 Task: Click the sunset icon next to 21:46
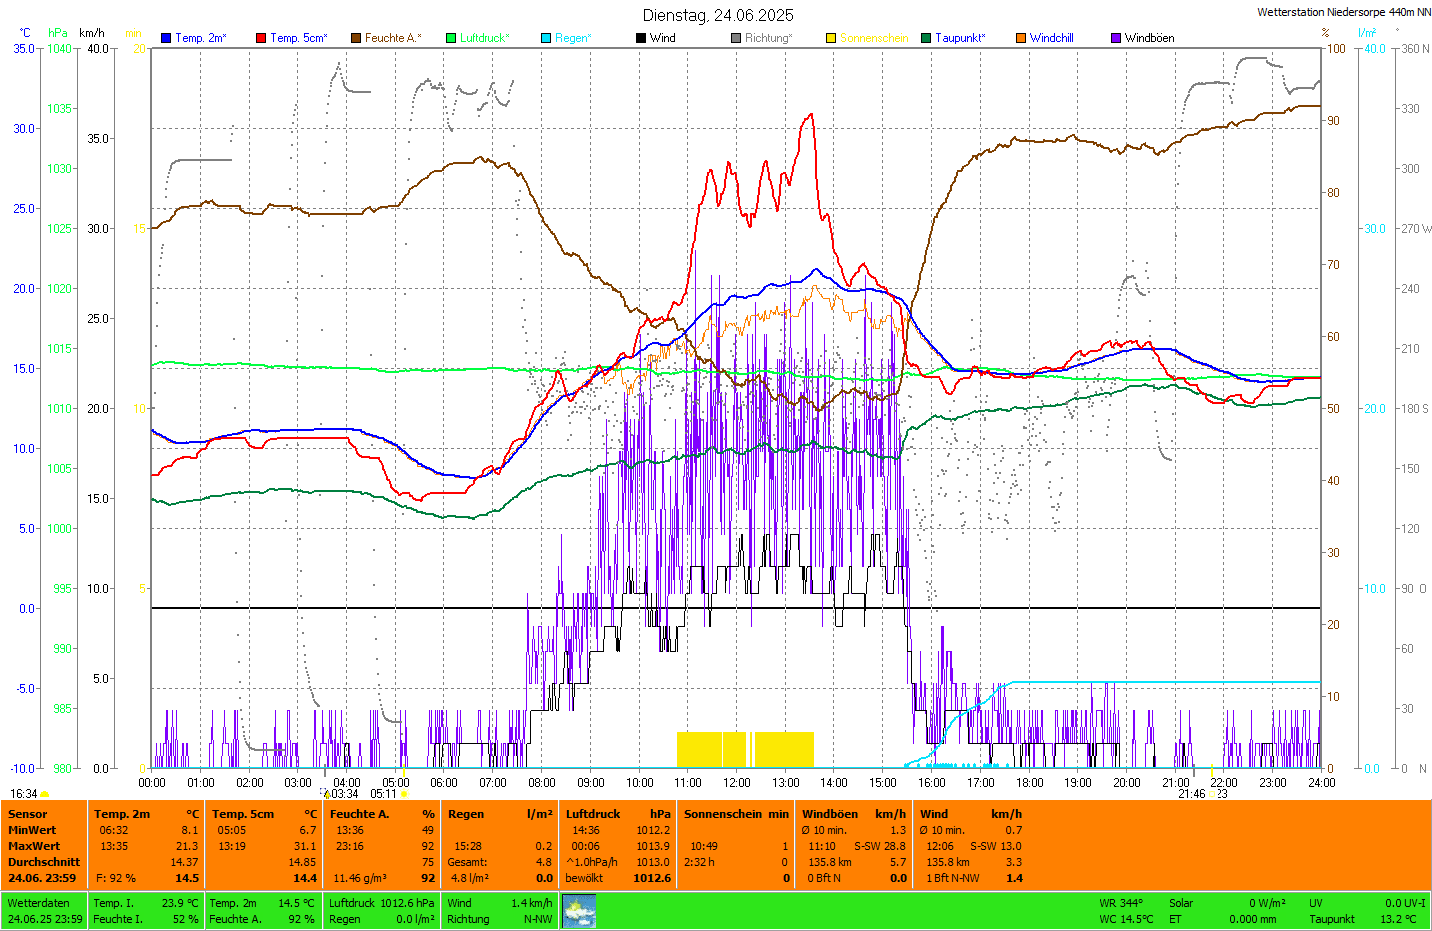point(1213,794)
